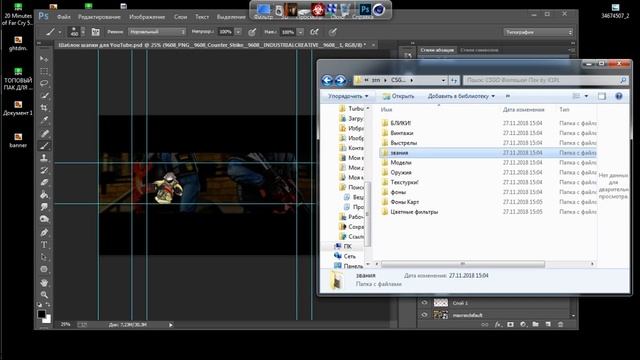The width and height of the screenshot is (640, 360).
Task: Toggle visibility of Слой 1 layer
Action: tap(424, 303)
